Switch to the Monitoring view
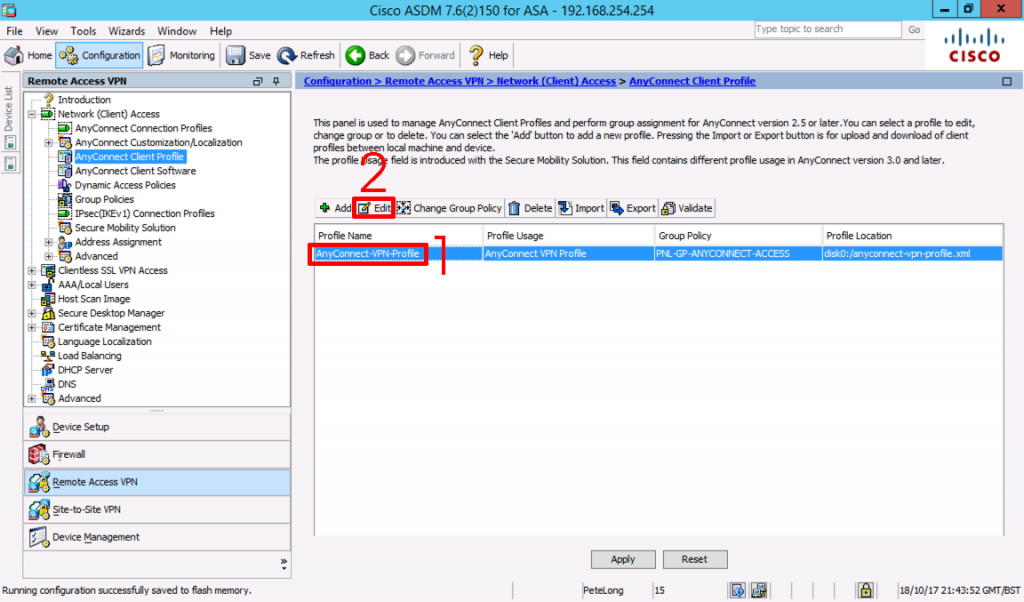 (182, 55)
